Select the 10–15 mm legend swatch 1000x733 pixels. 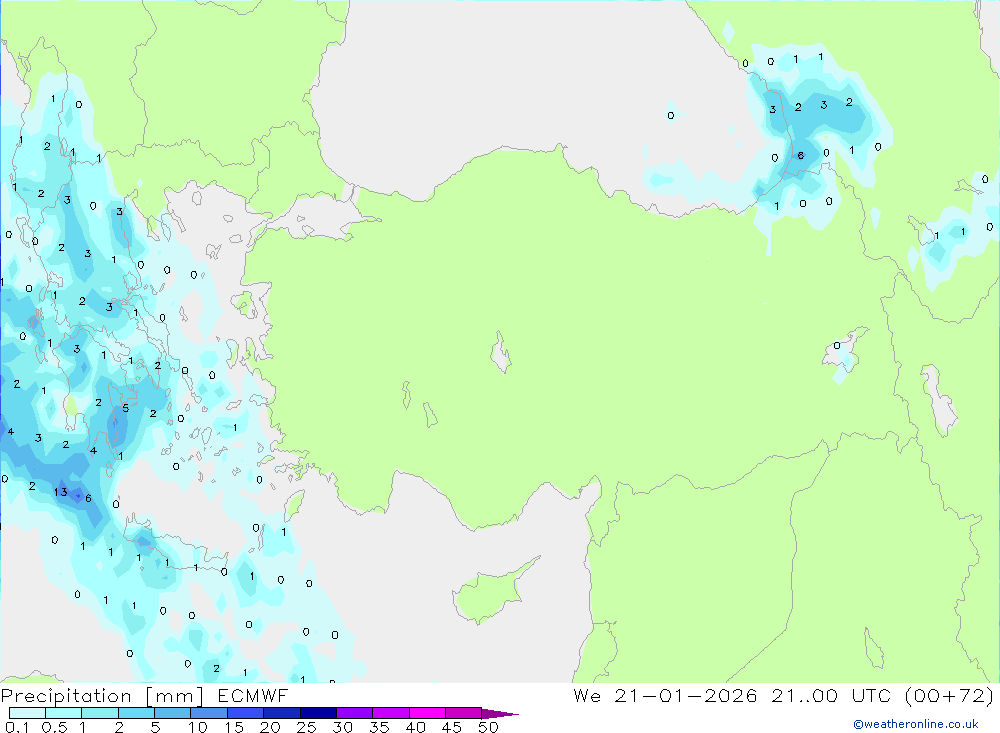coord(209,713)
